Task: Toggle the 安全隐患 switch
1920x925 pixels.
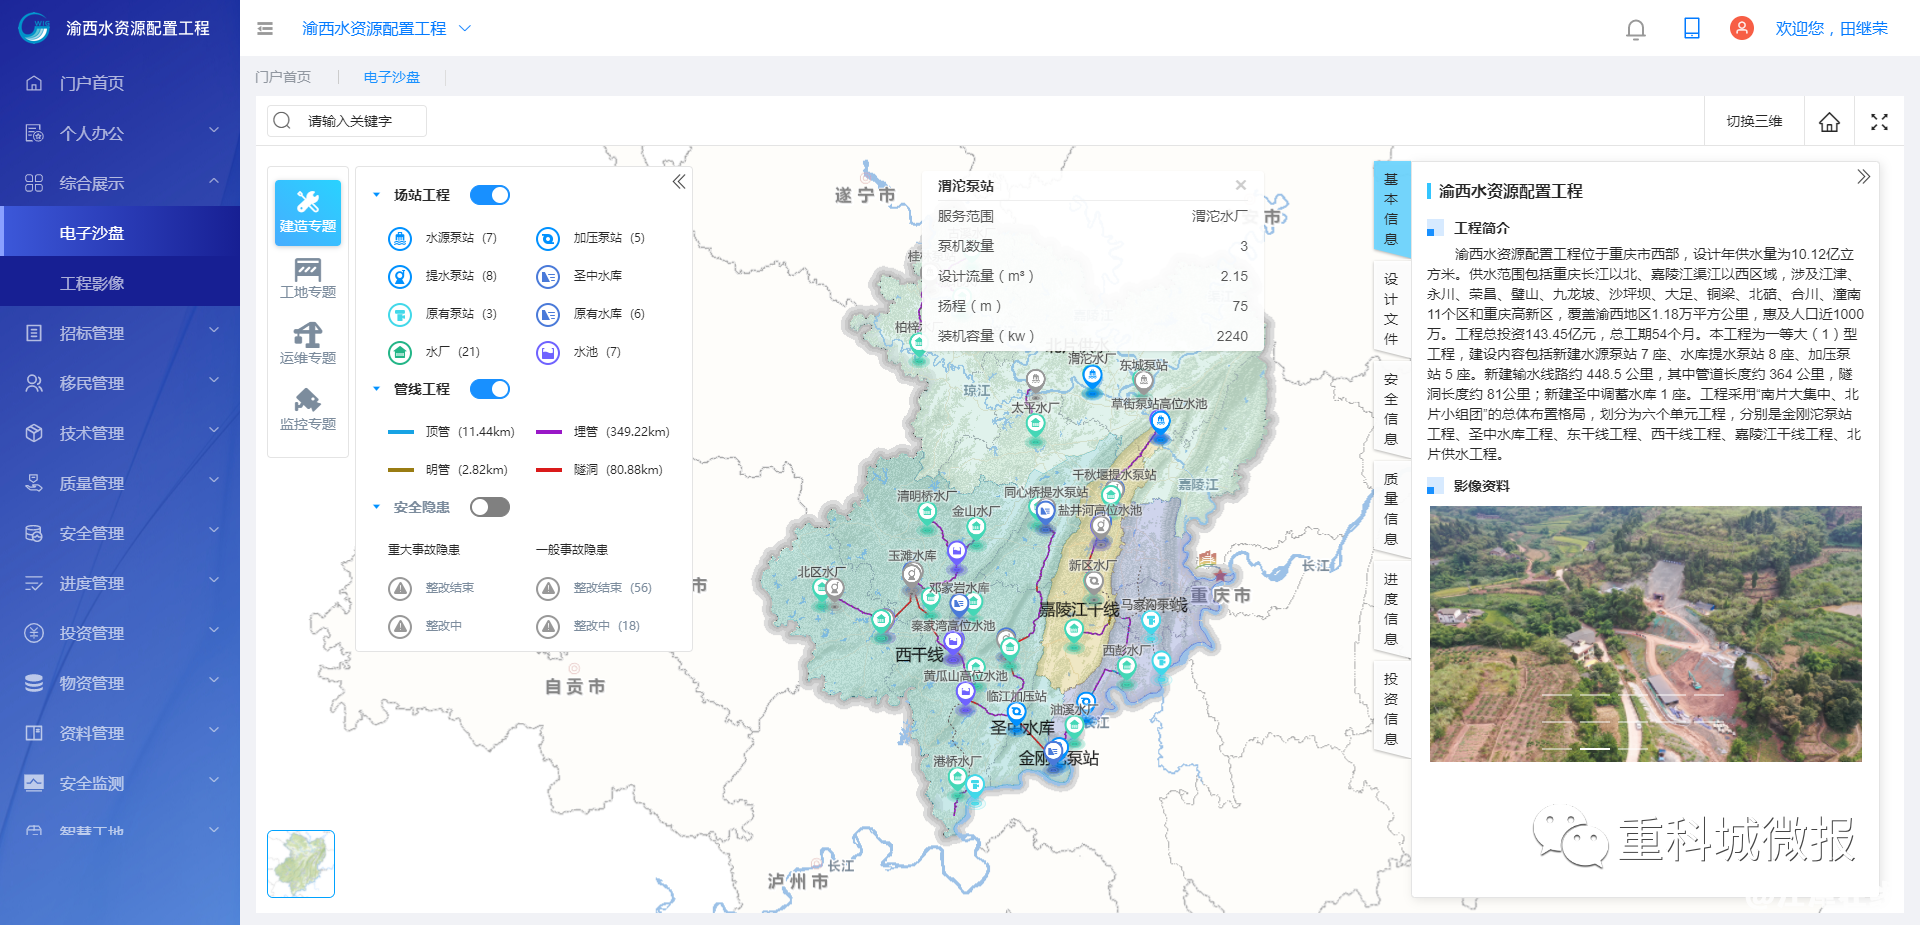Action: (490, 507)
